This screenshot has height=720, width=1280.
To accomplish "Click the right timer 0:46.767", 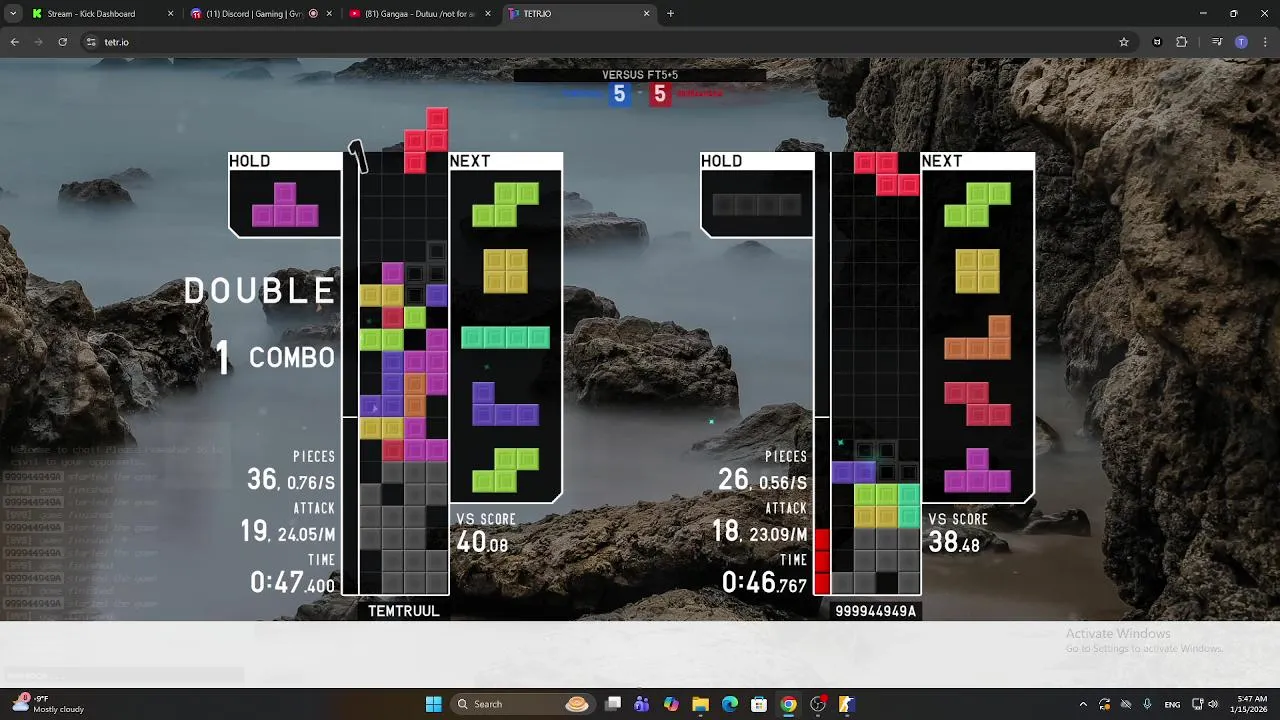I will click(x=764, y=582).
